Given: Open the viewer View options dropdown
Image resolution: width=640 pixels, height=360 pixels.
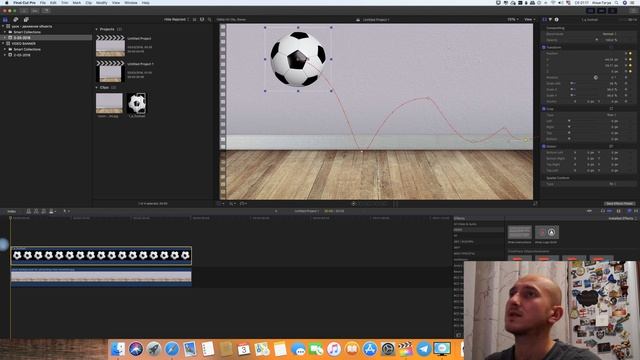Looking at the screenshot, I should coord(529,19).
